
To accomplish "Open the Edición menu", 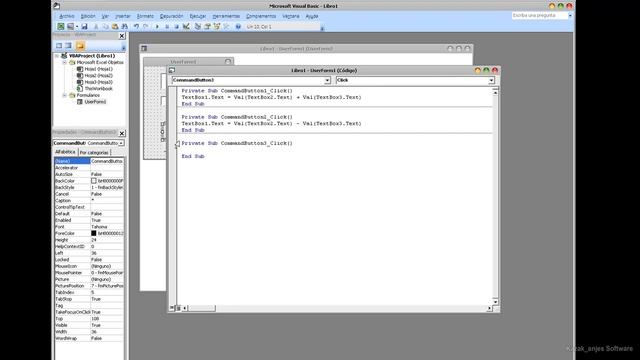I will tap(88, 16).
